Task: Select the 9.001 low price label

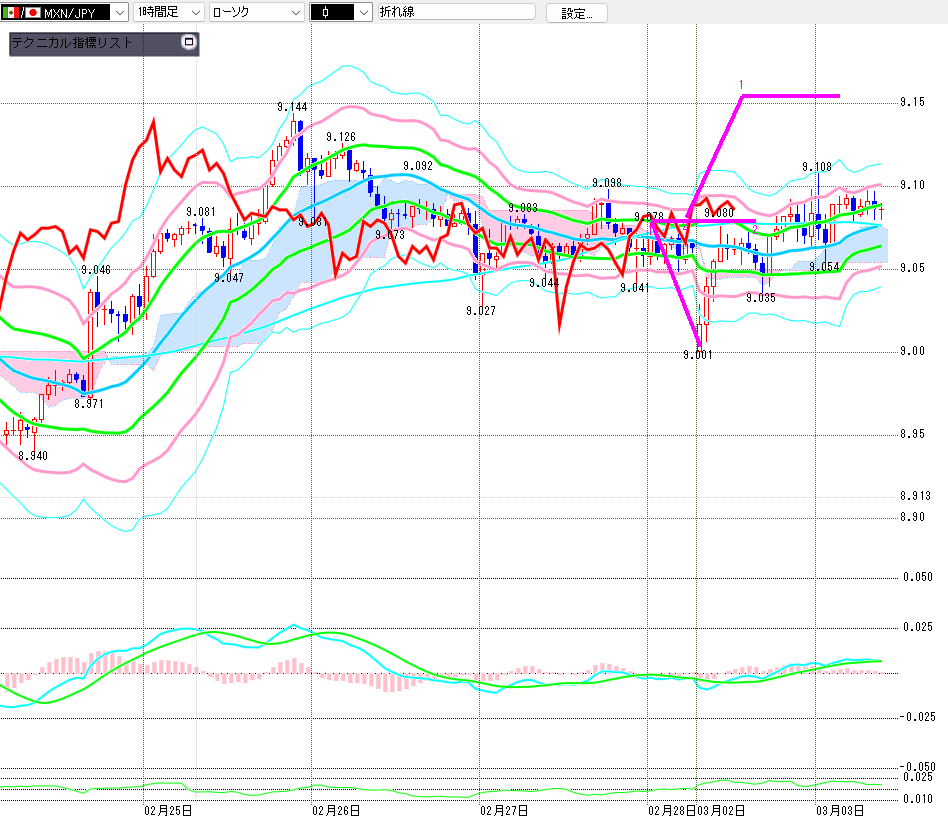Action: 697,354
